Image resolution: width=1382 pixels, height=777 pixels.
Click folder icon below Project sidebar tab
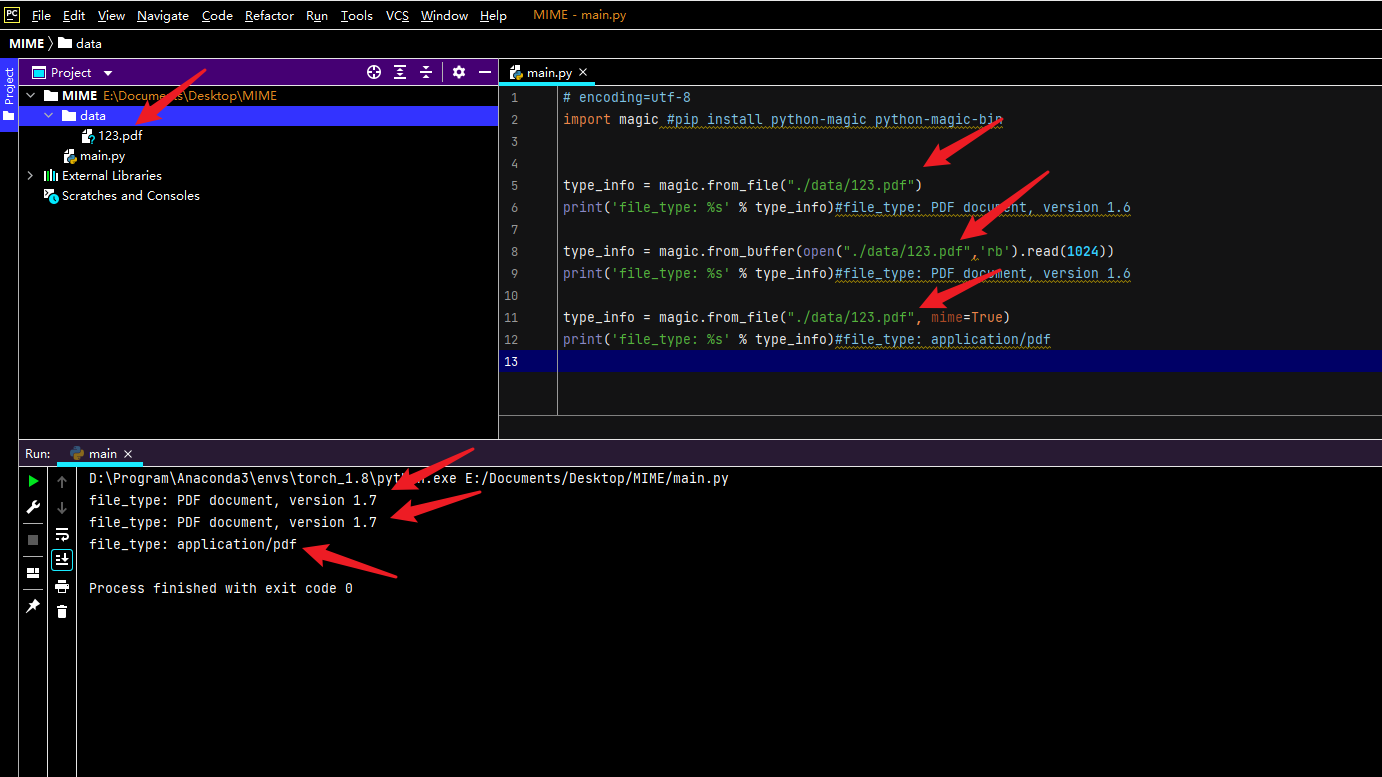click(x=9, y=116)
